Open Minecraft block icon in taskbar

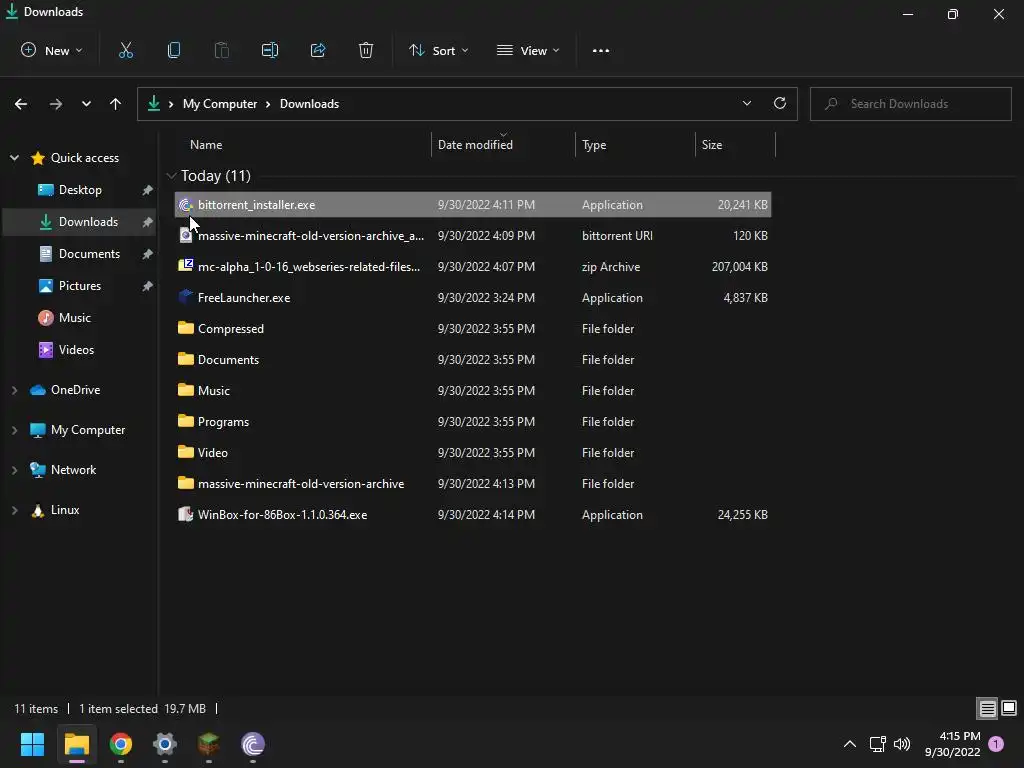tap(208, 744)
